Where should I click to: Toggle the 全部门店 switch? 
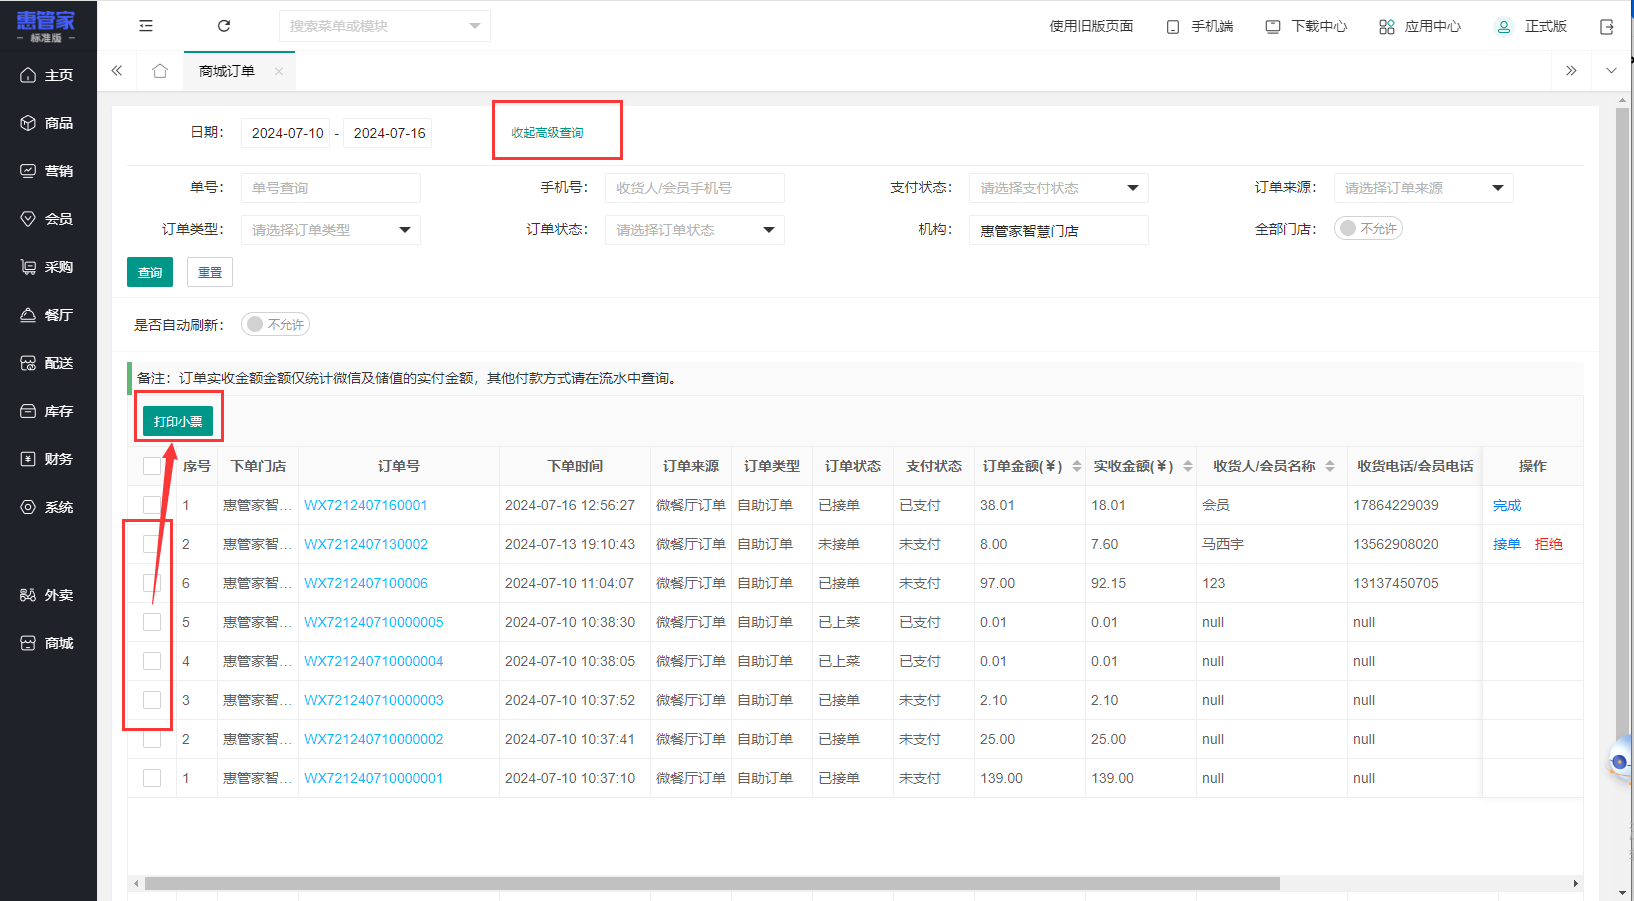pyautogui.click(x=1368, y=229)
